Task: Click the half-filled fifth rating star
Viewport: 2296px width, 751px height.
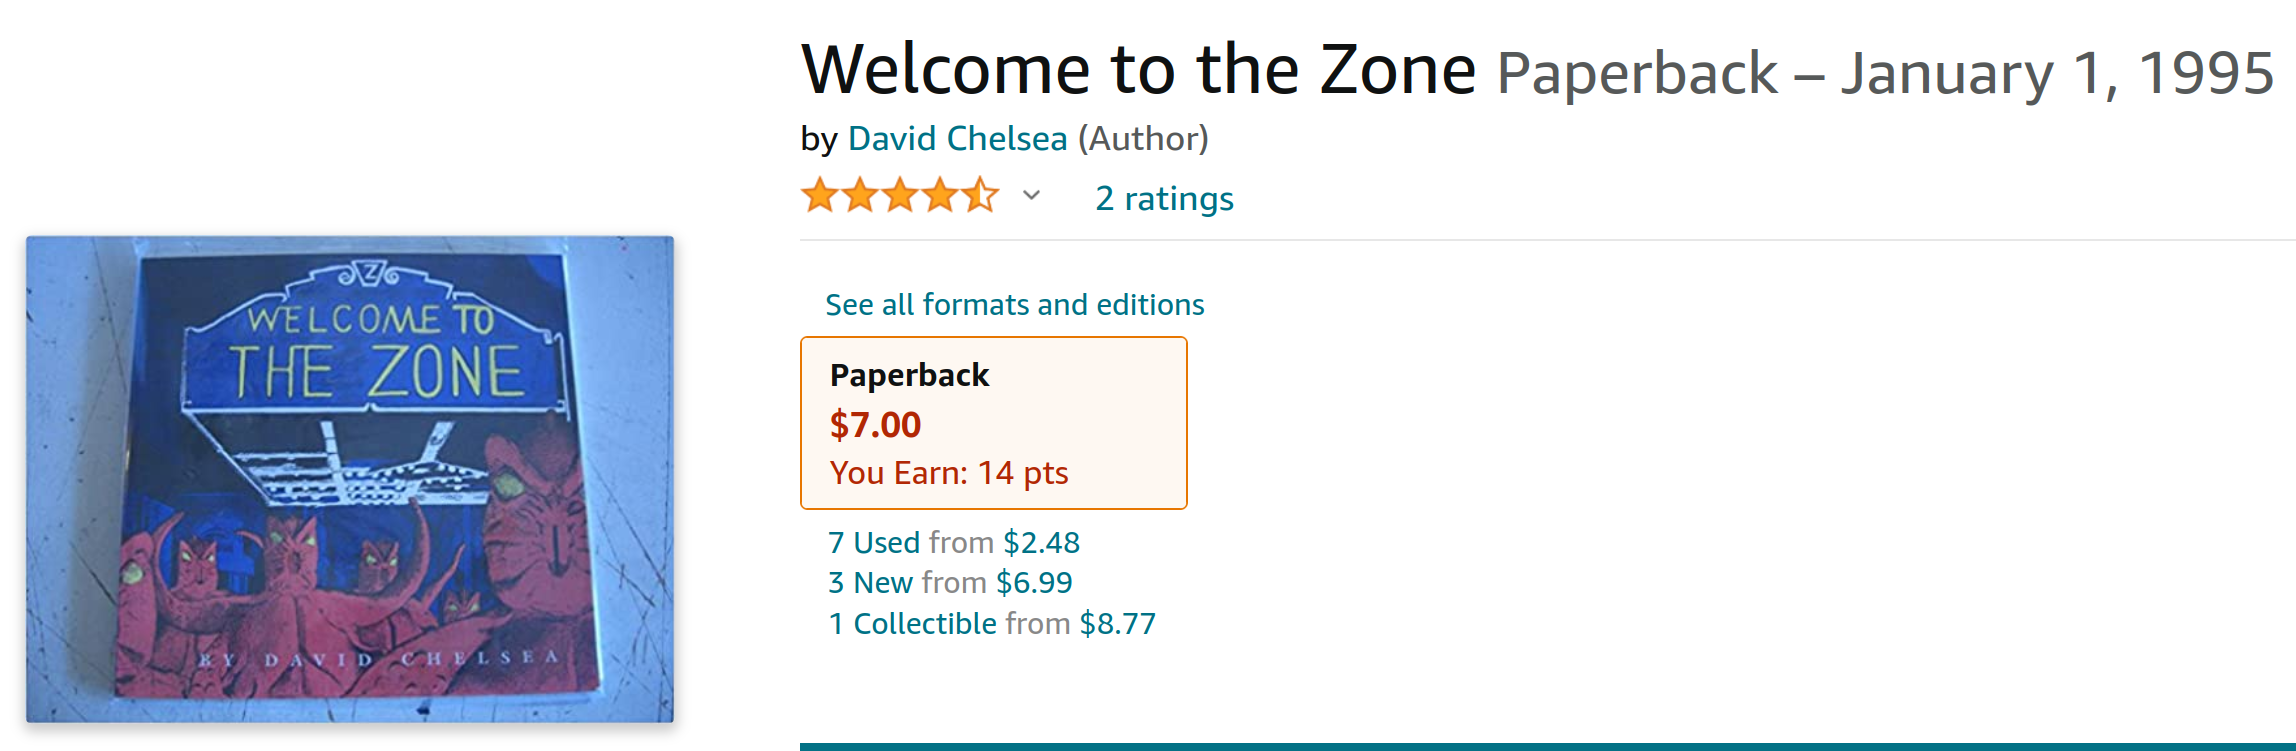Action: (981, 195)
